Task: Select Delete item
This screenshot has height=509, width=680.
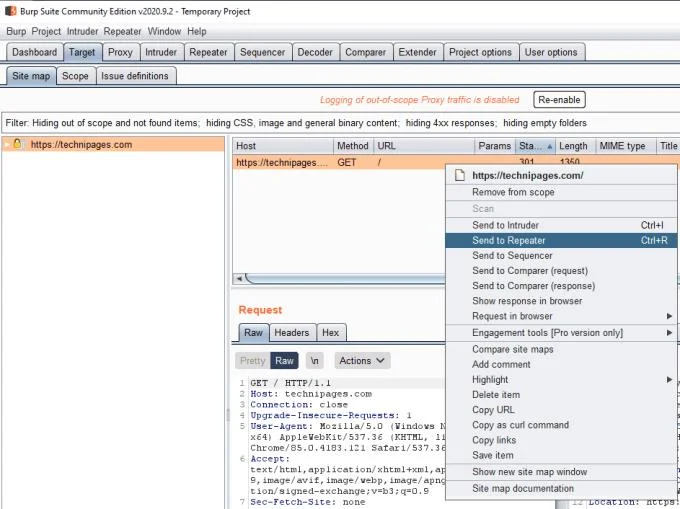Action: 561,395
